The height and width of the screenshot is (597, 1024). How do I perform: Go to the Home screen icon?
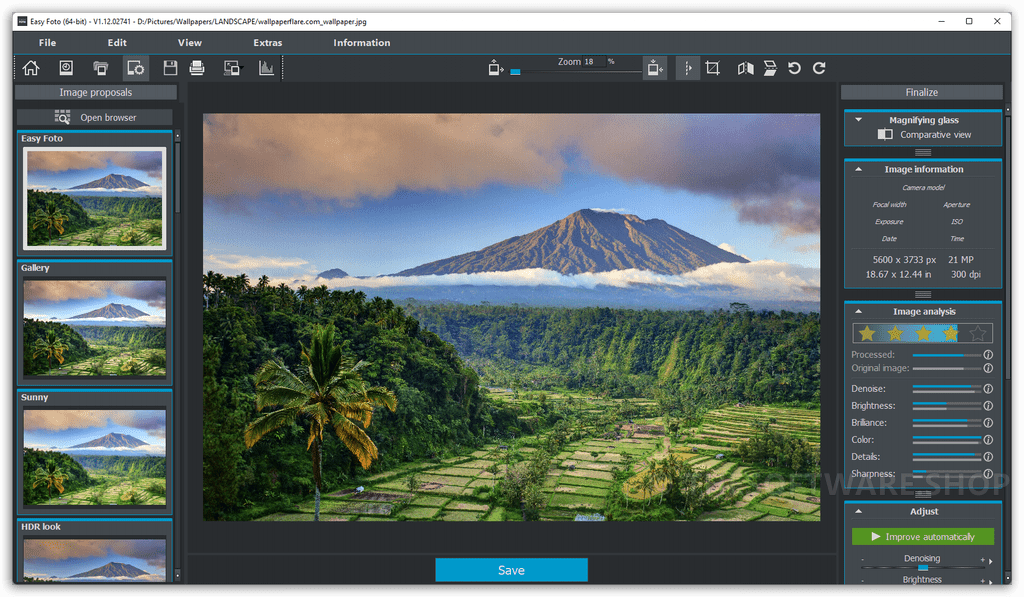[31, 68]
